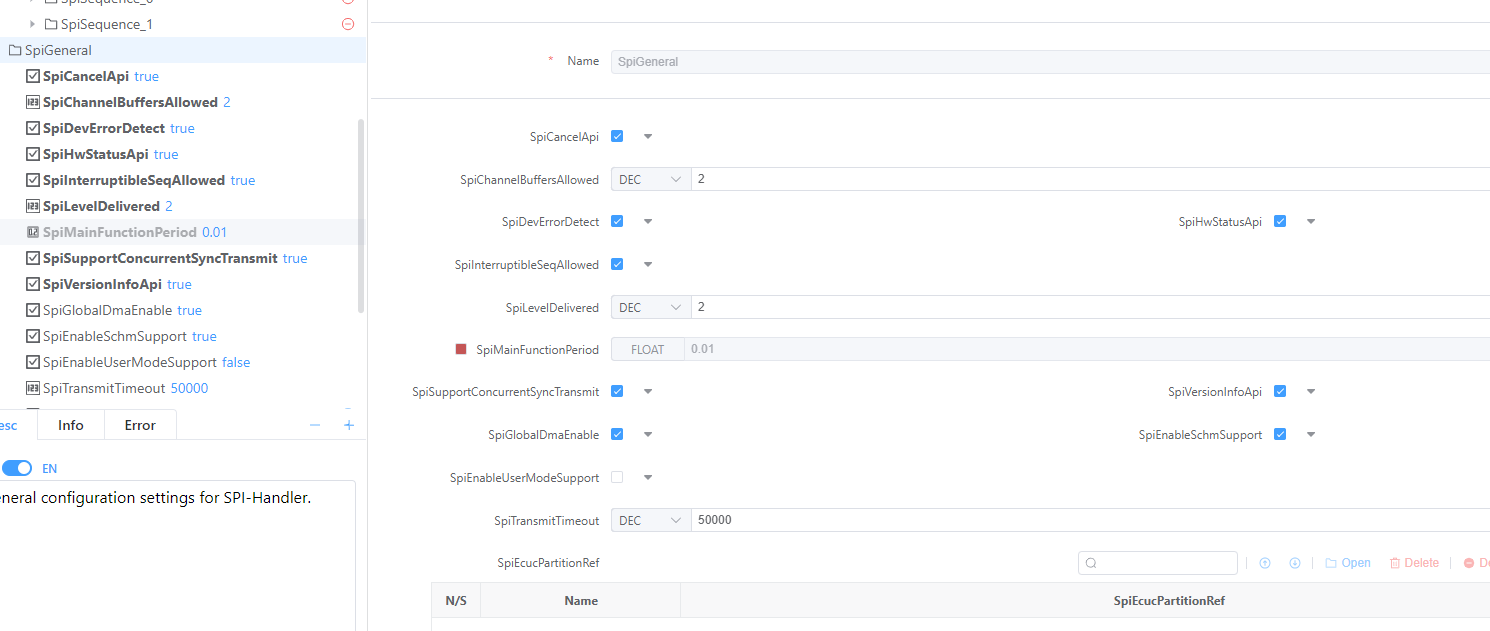Switch to the Info tab
The width and height of the screenshot is (1490, 631).
(x=71, y=425)
